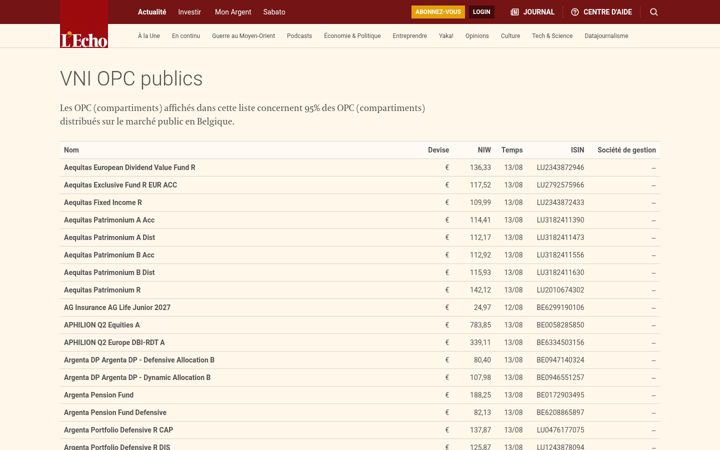Select ISIN LU2792575966
This screenshot has height=450, width=720.
tap(560, 185)
